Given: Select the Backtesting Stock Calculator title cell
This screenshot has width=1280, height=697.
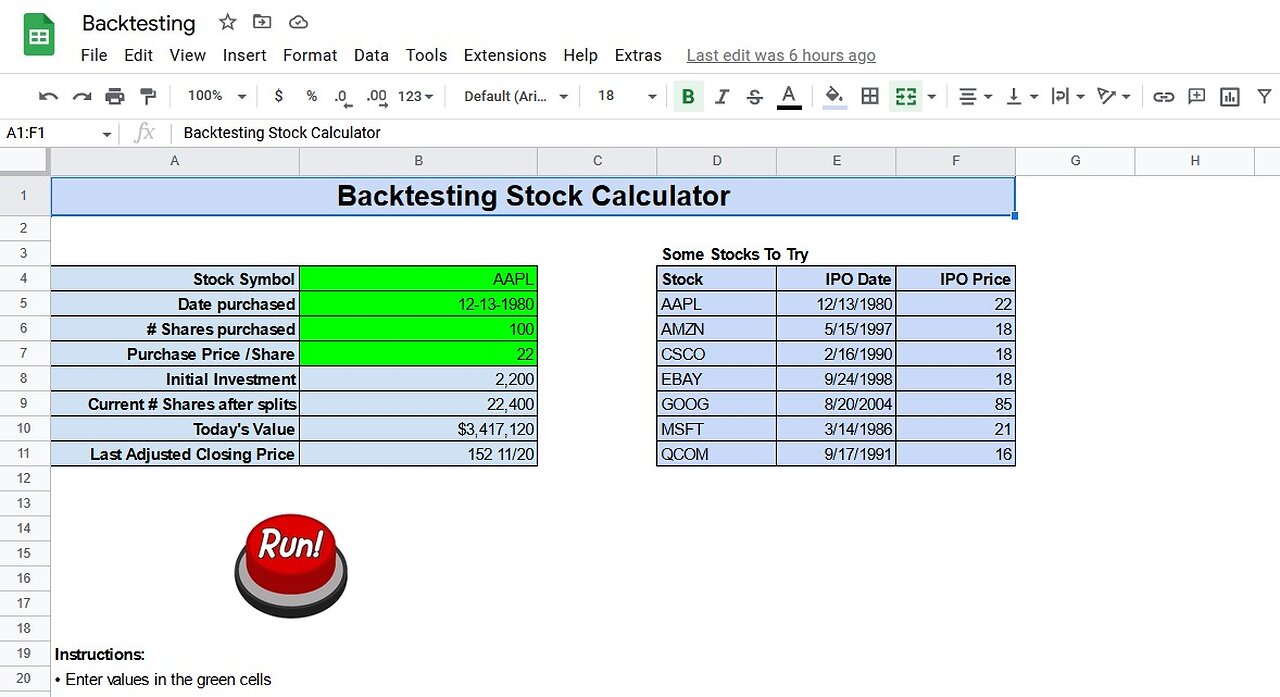Looking at the screenshot, I should [533, 196].
